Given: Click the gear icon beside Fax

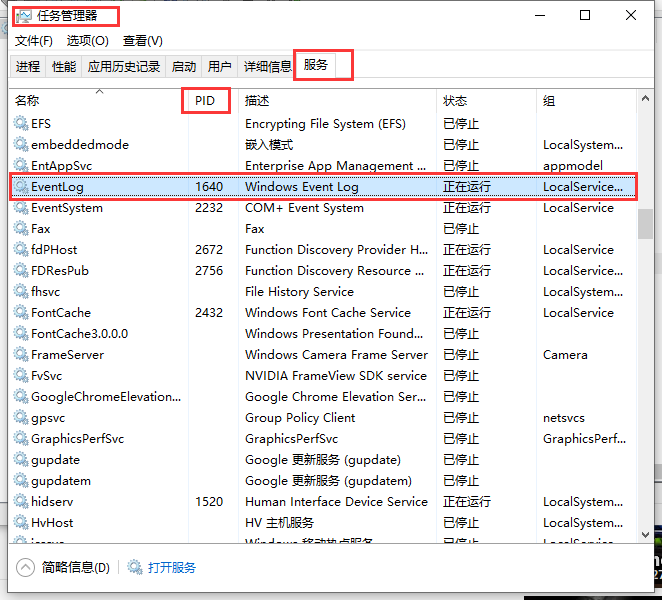Looking at the screenshot, I should (x=21, y=228).
